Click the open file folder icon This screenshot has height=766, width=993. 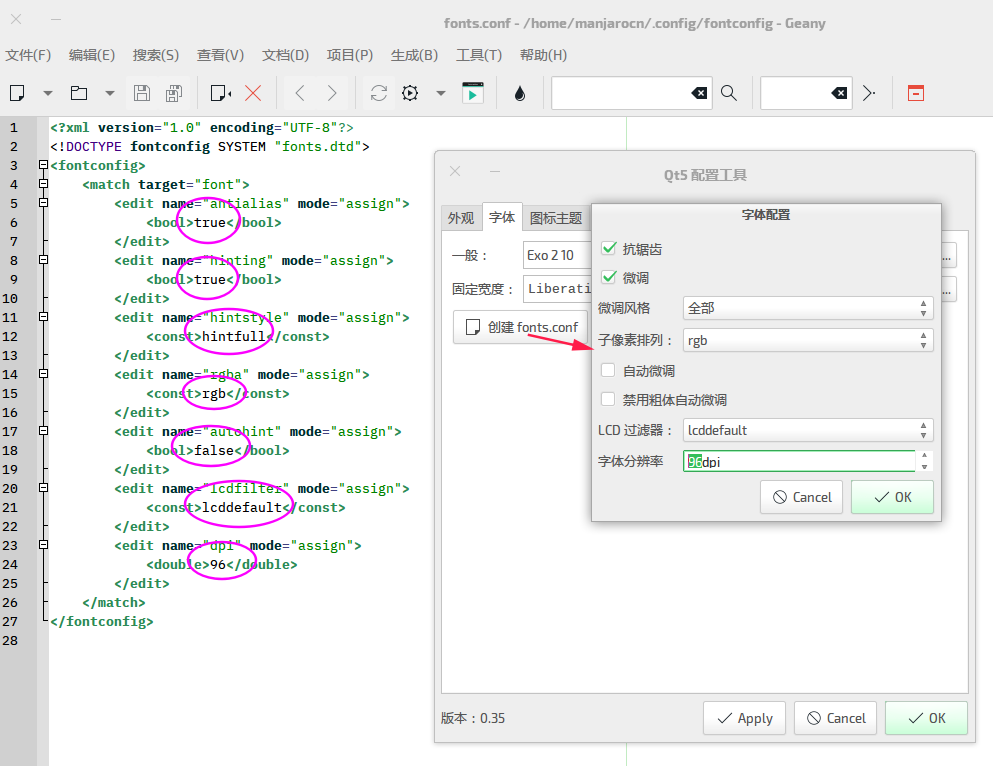coord(79,93)
